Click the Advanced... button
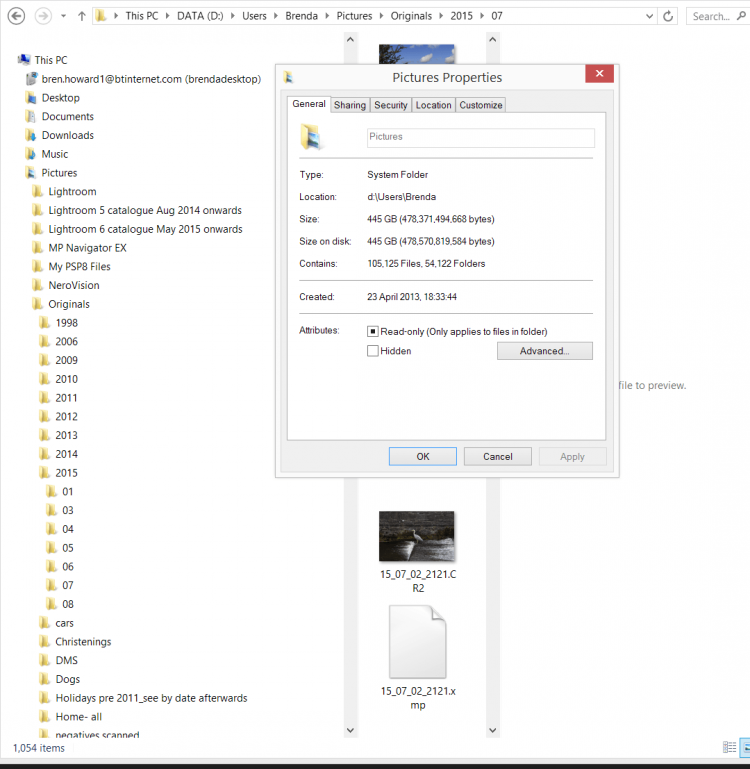This screenshot has width=750, height=769. coord(544,351)
